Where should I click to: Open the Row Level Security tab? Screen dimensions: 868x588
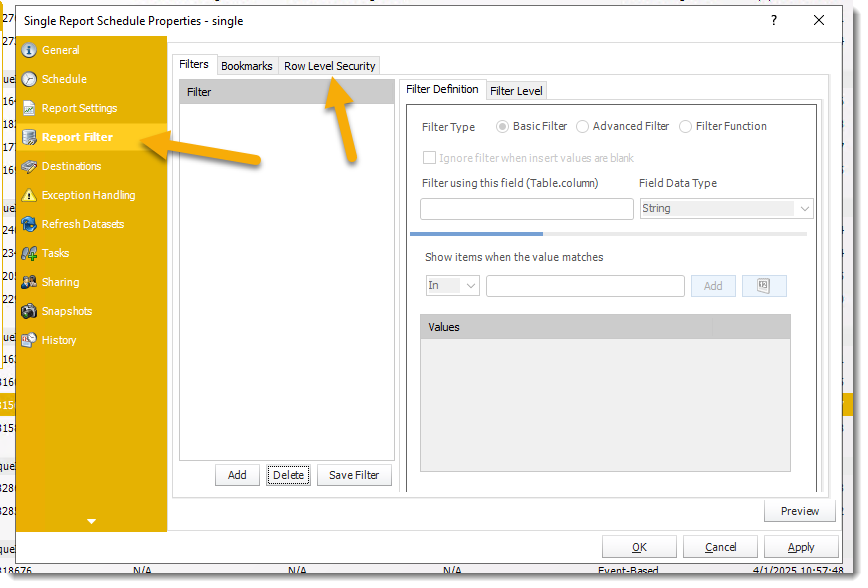click(x=329, y=66)
